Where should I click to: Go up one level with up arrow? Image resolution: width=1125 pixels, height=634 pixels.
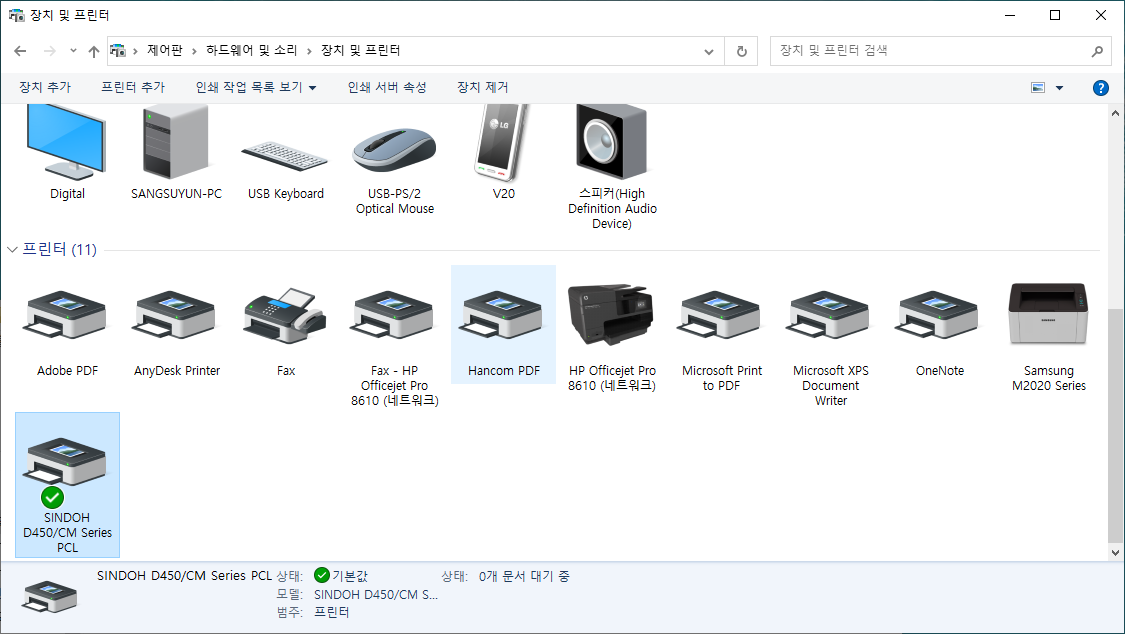click(x=94, y=51)
